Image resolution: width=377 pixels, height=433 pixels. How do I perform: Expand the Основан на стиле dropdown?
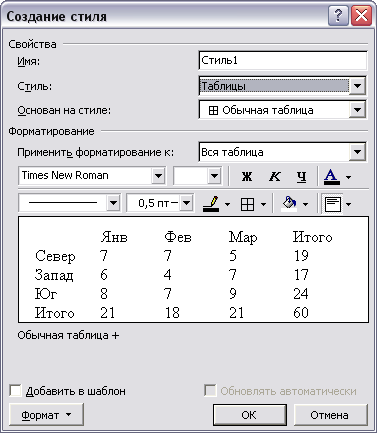(x=357, y=110)
